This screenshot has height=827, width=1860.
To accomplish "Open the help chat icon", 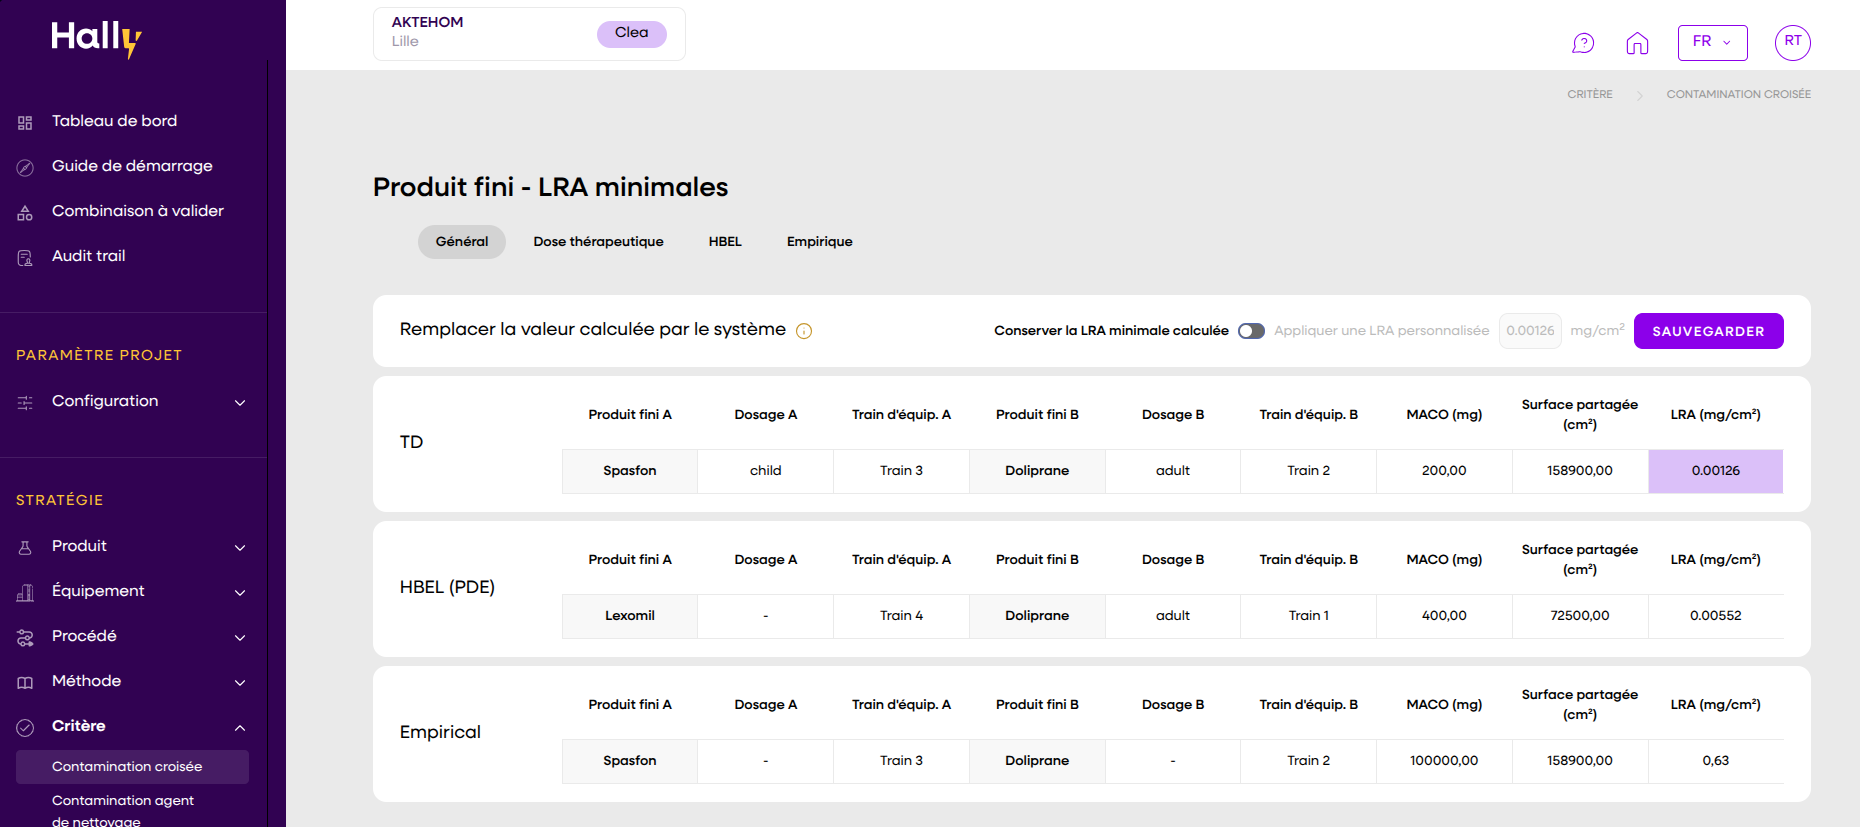I will (x=1583, y=43).
